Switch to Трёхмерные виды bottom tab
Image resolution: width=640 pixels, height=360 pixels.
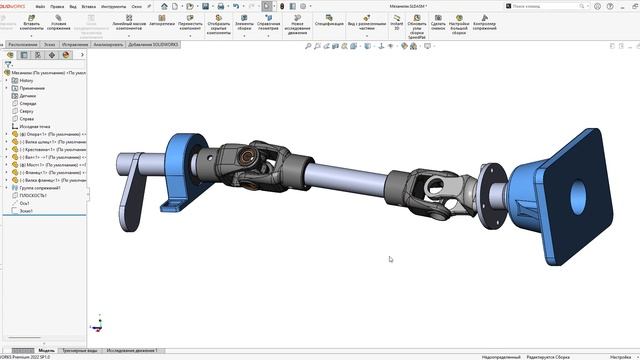(80, 351)
